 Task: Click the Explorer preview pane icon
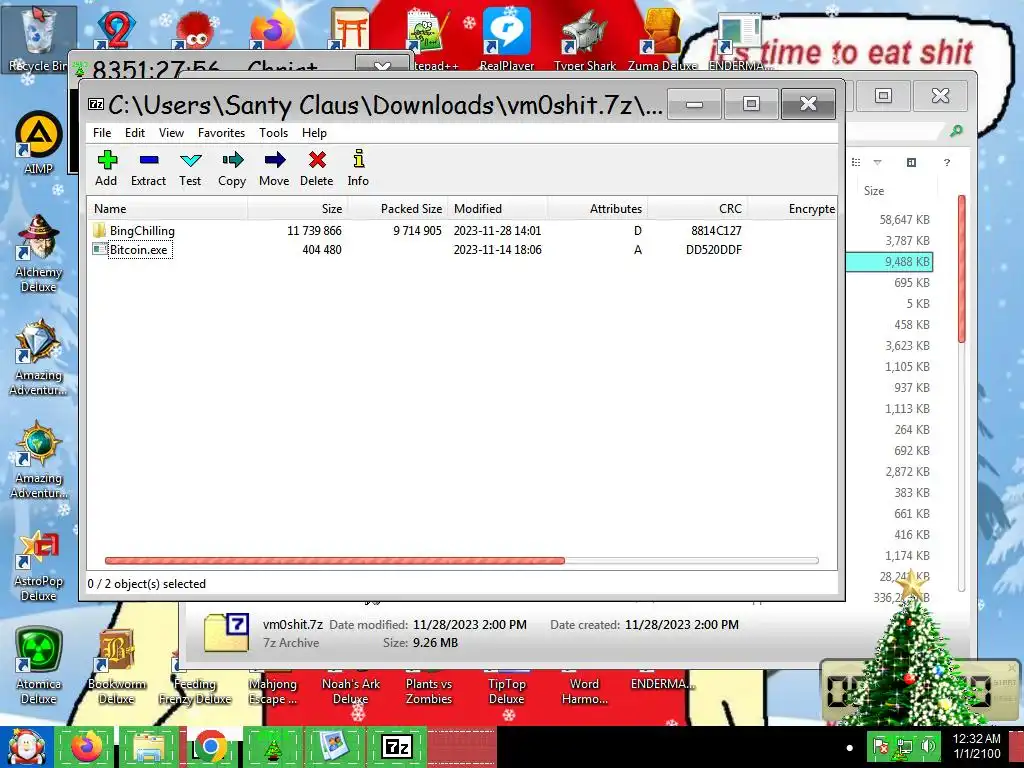coord(912,162)
